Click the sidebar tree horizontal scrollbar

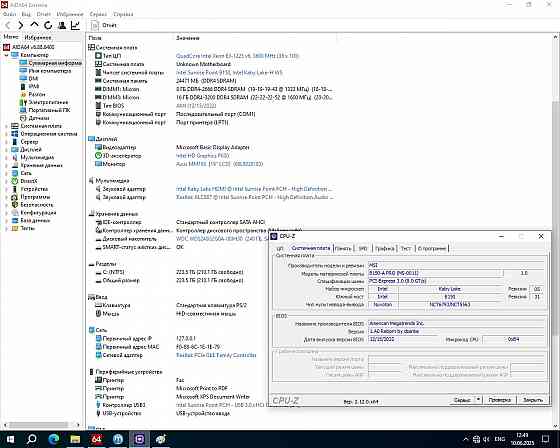(39, 425)
